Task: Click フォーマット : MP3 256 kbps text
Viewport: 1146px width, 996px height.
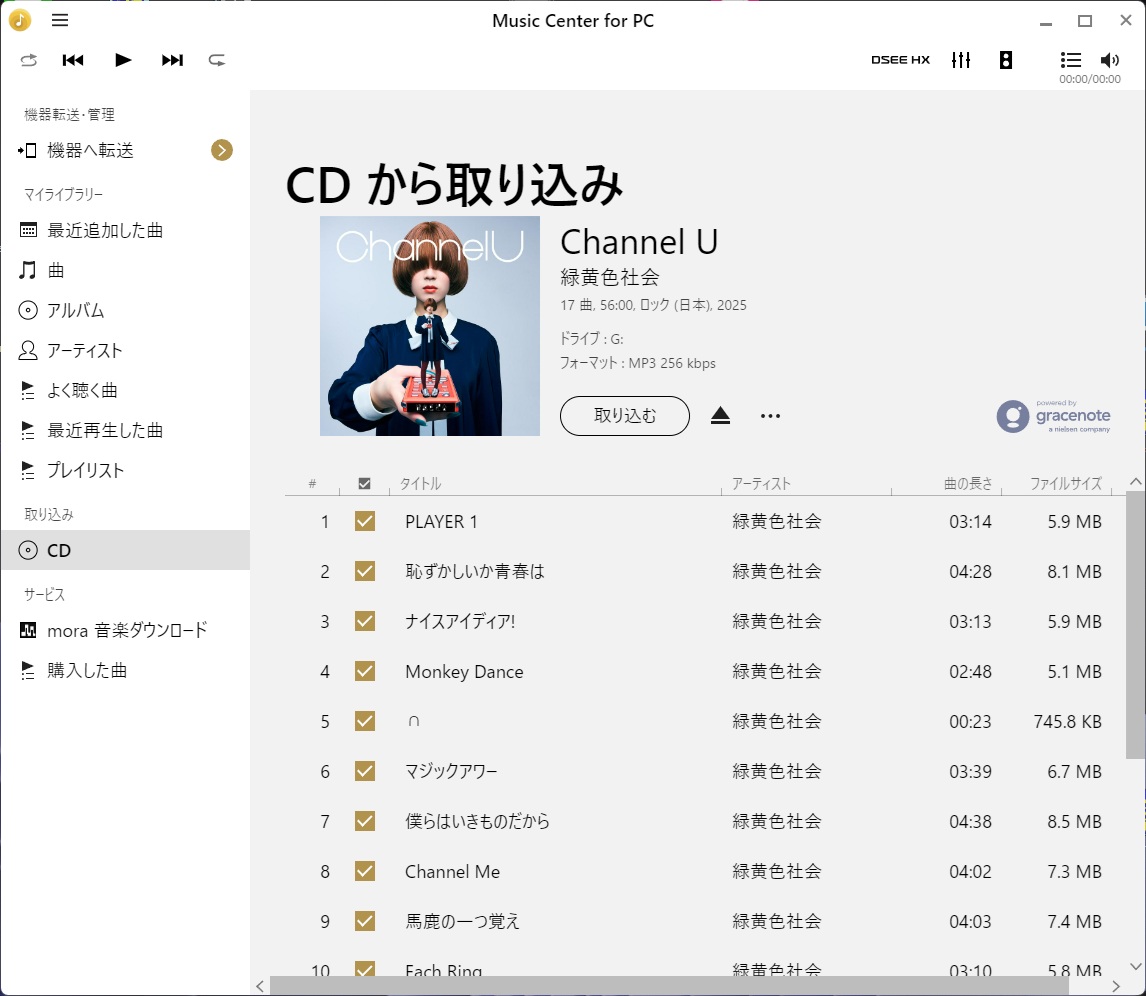Action: tap(637, 363)
